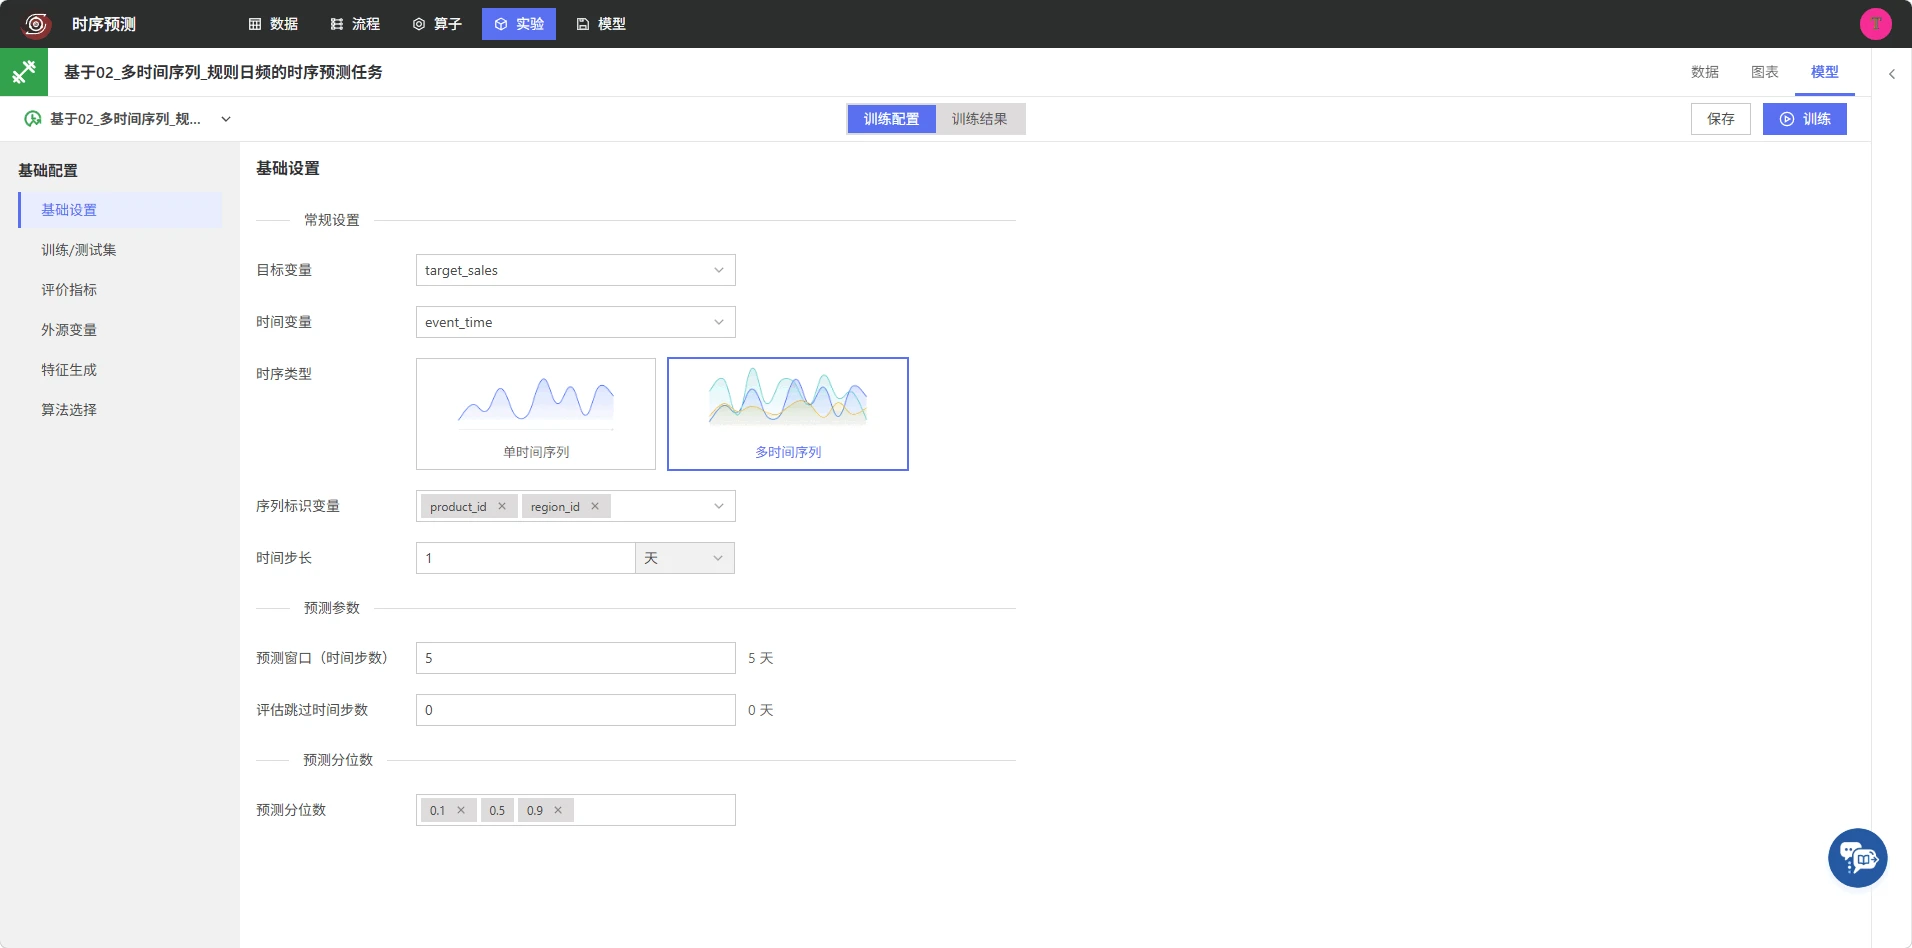Open the 天 time unit dropdown

(x=685, y=558)
